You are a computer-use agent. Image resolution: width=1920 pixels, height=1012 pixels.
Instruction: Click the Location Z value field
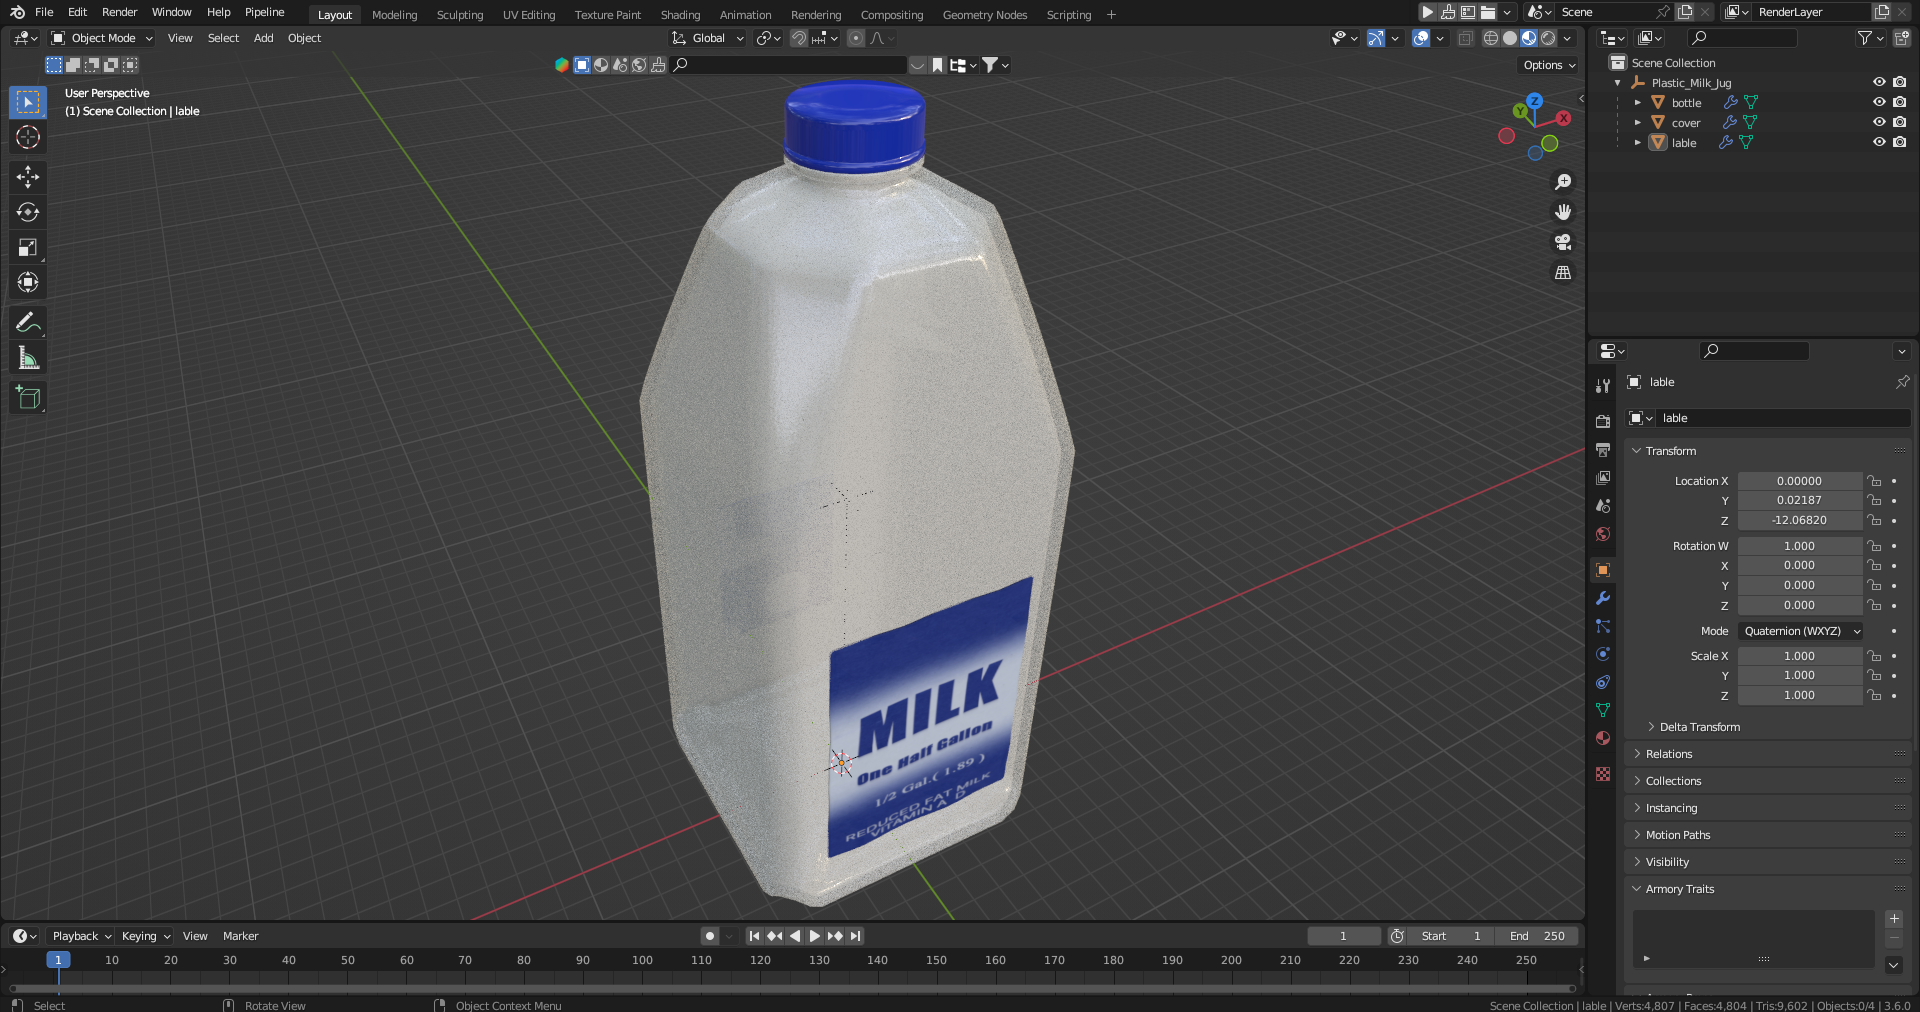pos(1799,520)
